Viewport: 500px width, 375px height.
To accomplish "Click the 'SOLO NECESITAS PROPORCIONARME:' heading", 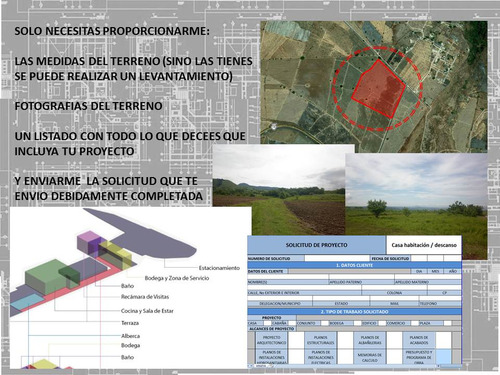I will (112, 31).
